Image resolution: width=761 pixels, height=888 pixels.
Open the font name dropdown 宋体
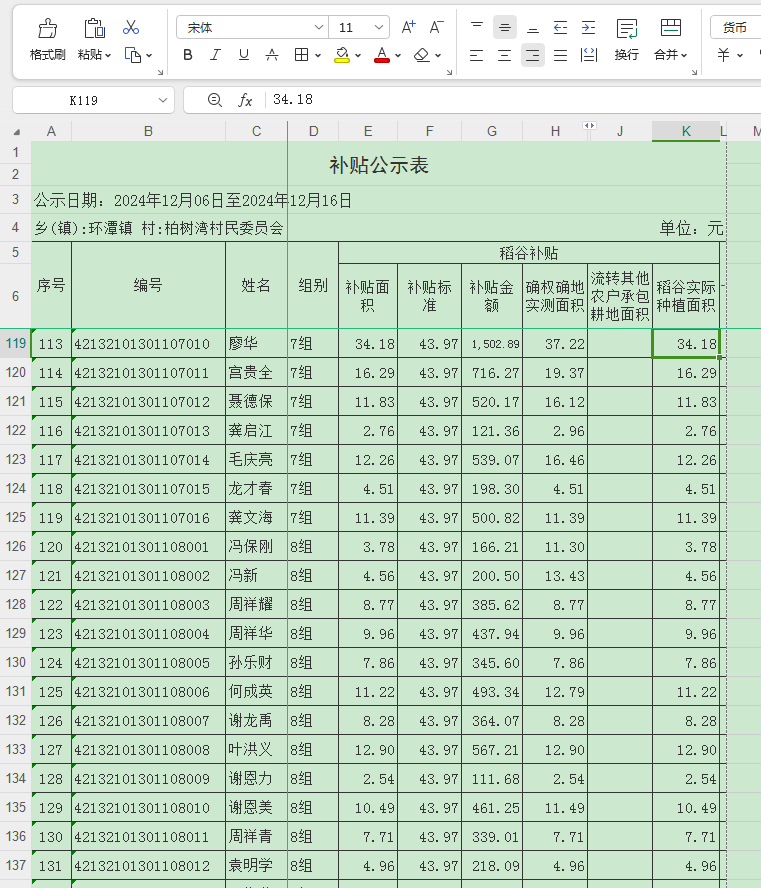click(x=252, y=27)
